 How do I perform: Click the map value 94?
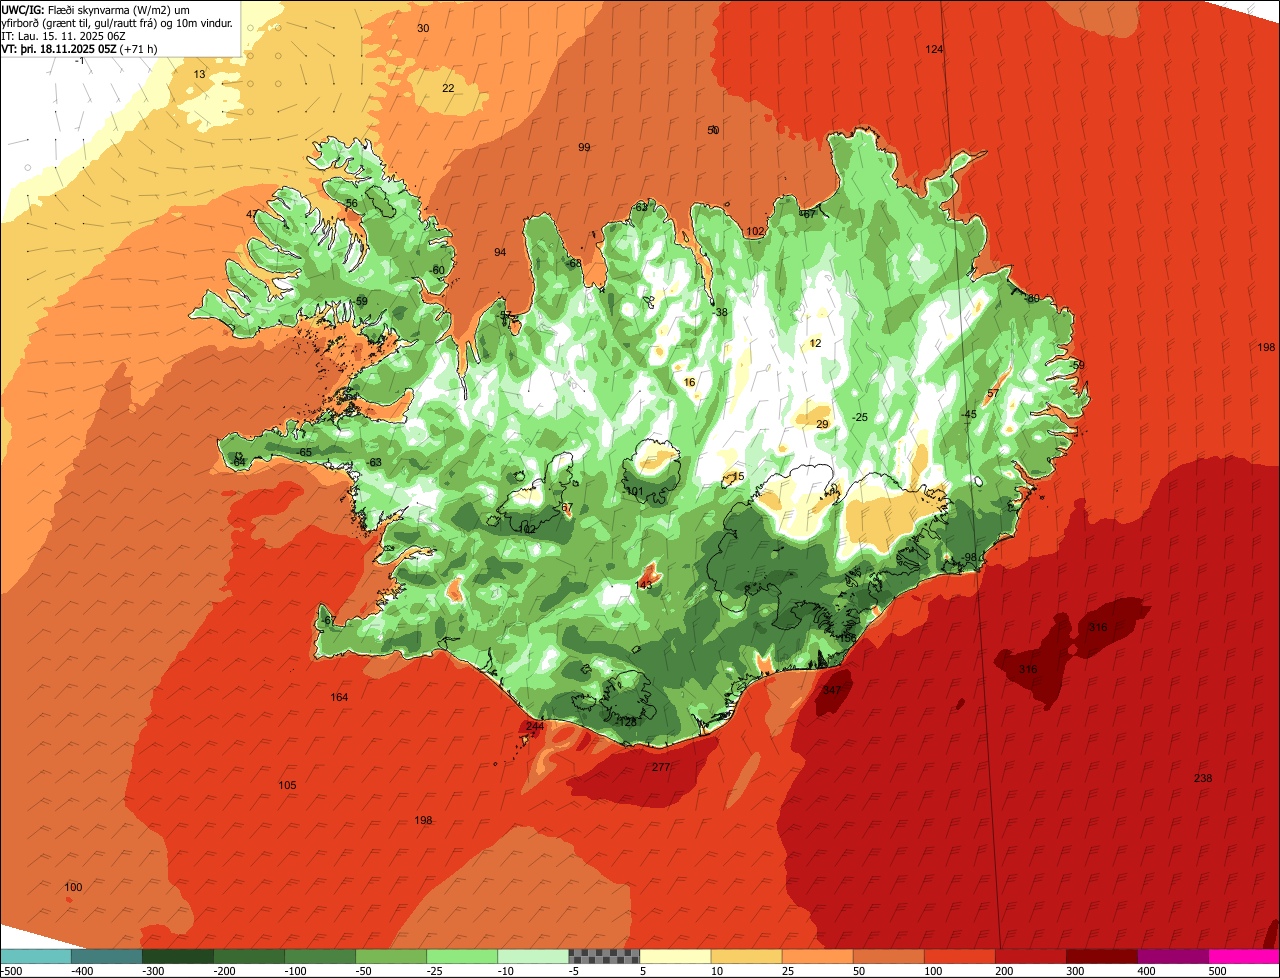(x=500, y=252)
